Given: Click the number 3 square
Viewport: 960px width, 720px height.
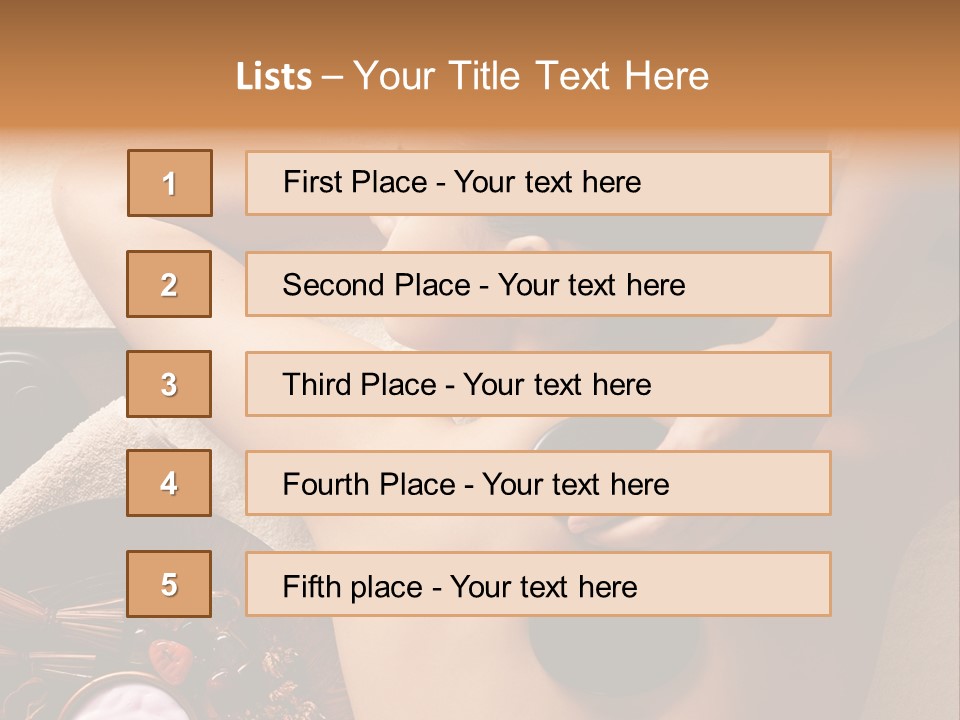Looking at the screenshot, I should pos(169,384).
